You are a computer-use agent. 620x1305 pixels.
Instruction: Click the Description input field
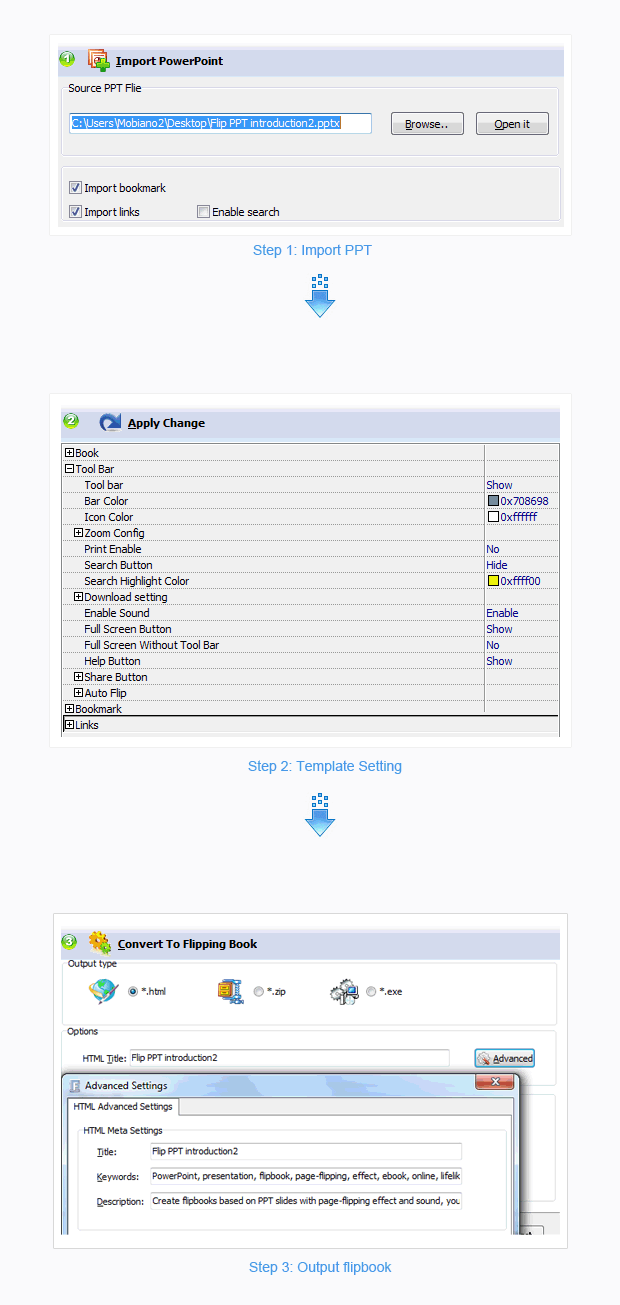(306, 1201)
